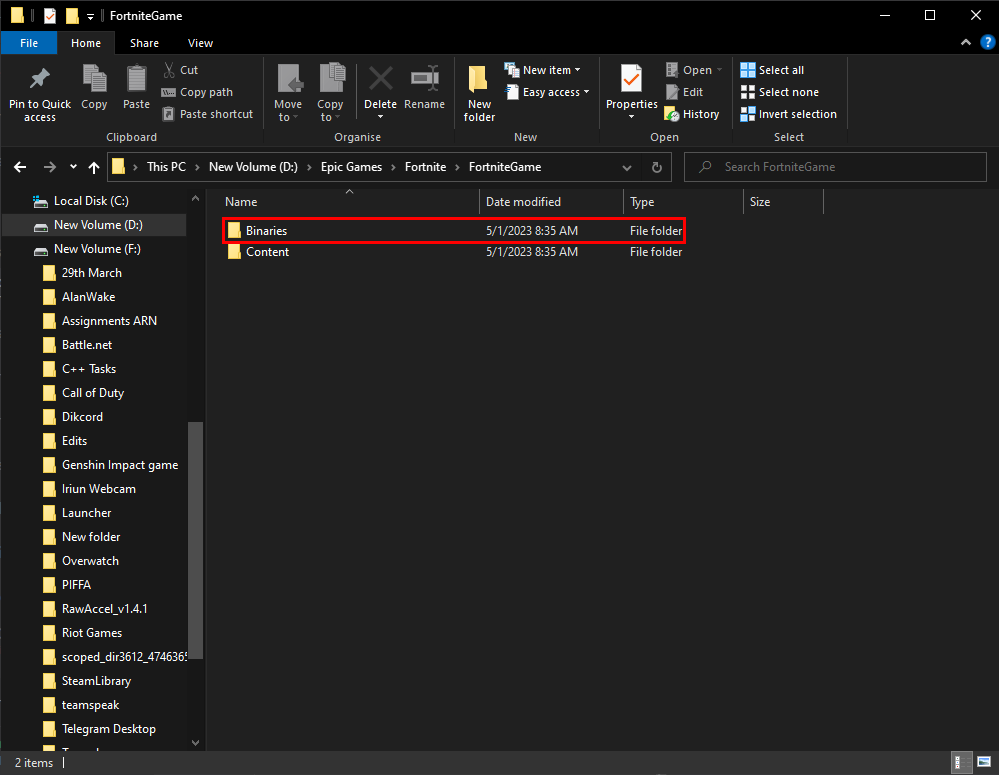Click New Volume (D:) breadcrumb
The image size is (999, 775).
pos(254,167)
